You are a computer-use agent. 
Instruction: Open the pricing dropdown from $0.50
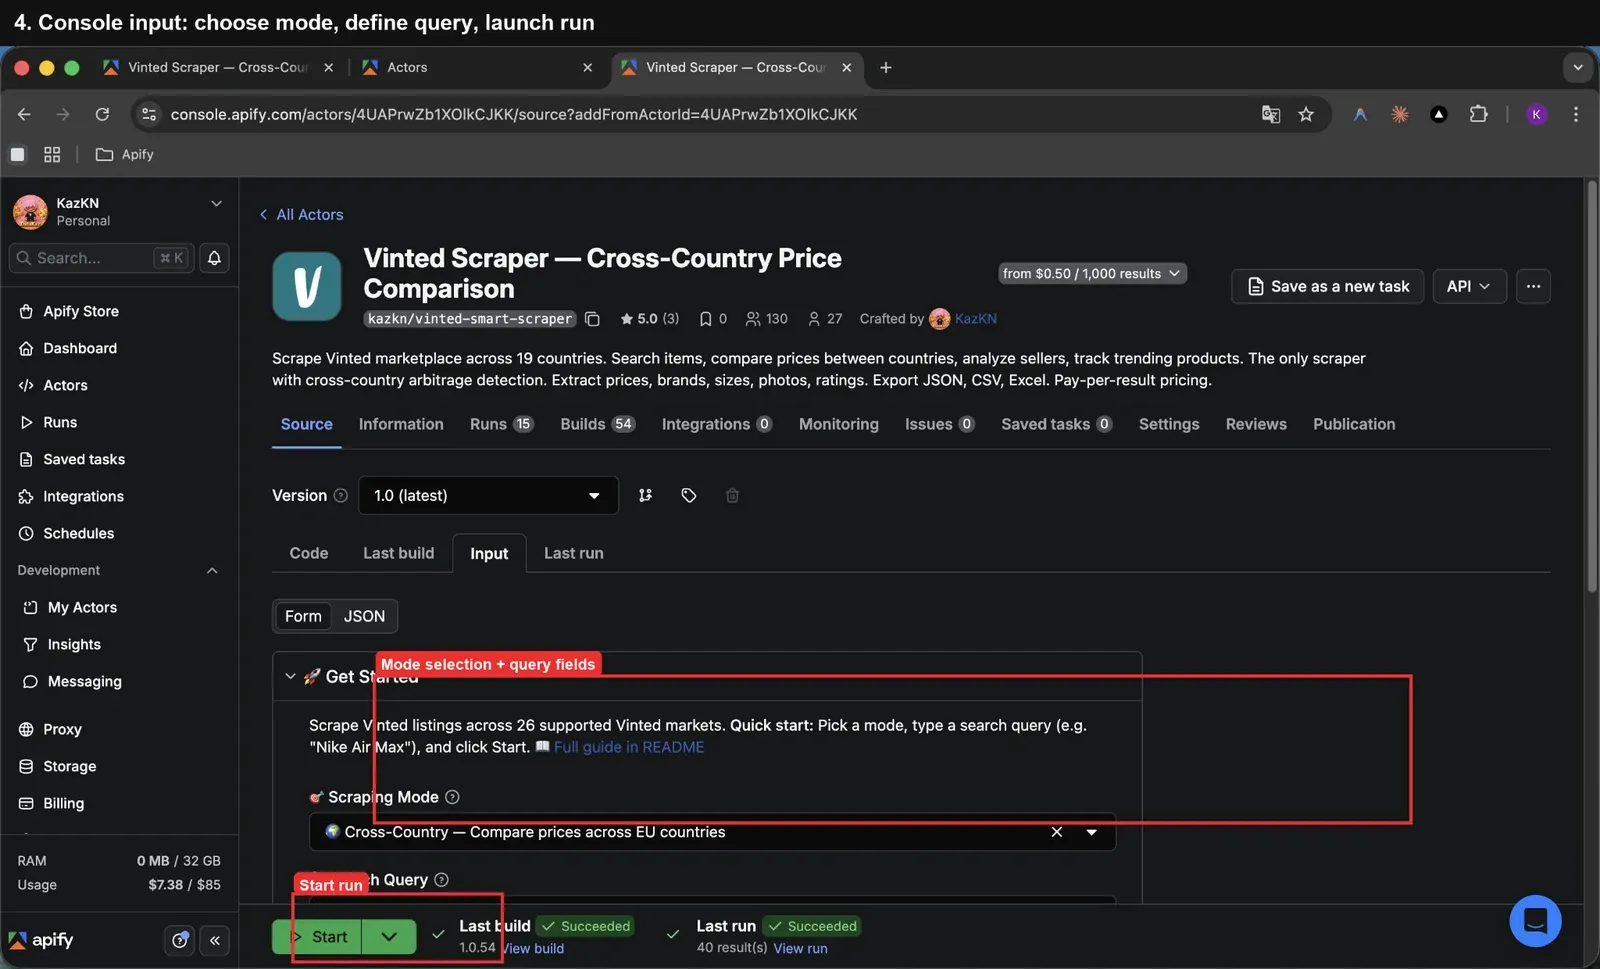[x=1093, y=273]
